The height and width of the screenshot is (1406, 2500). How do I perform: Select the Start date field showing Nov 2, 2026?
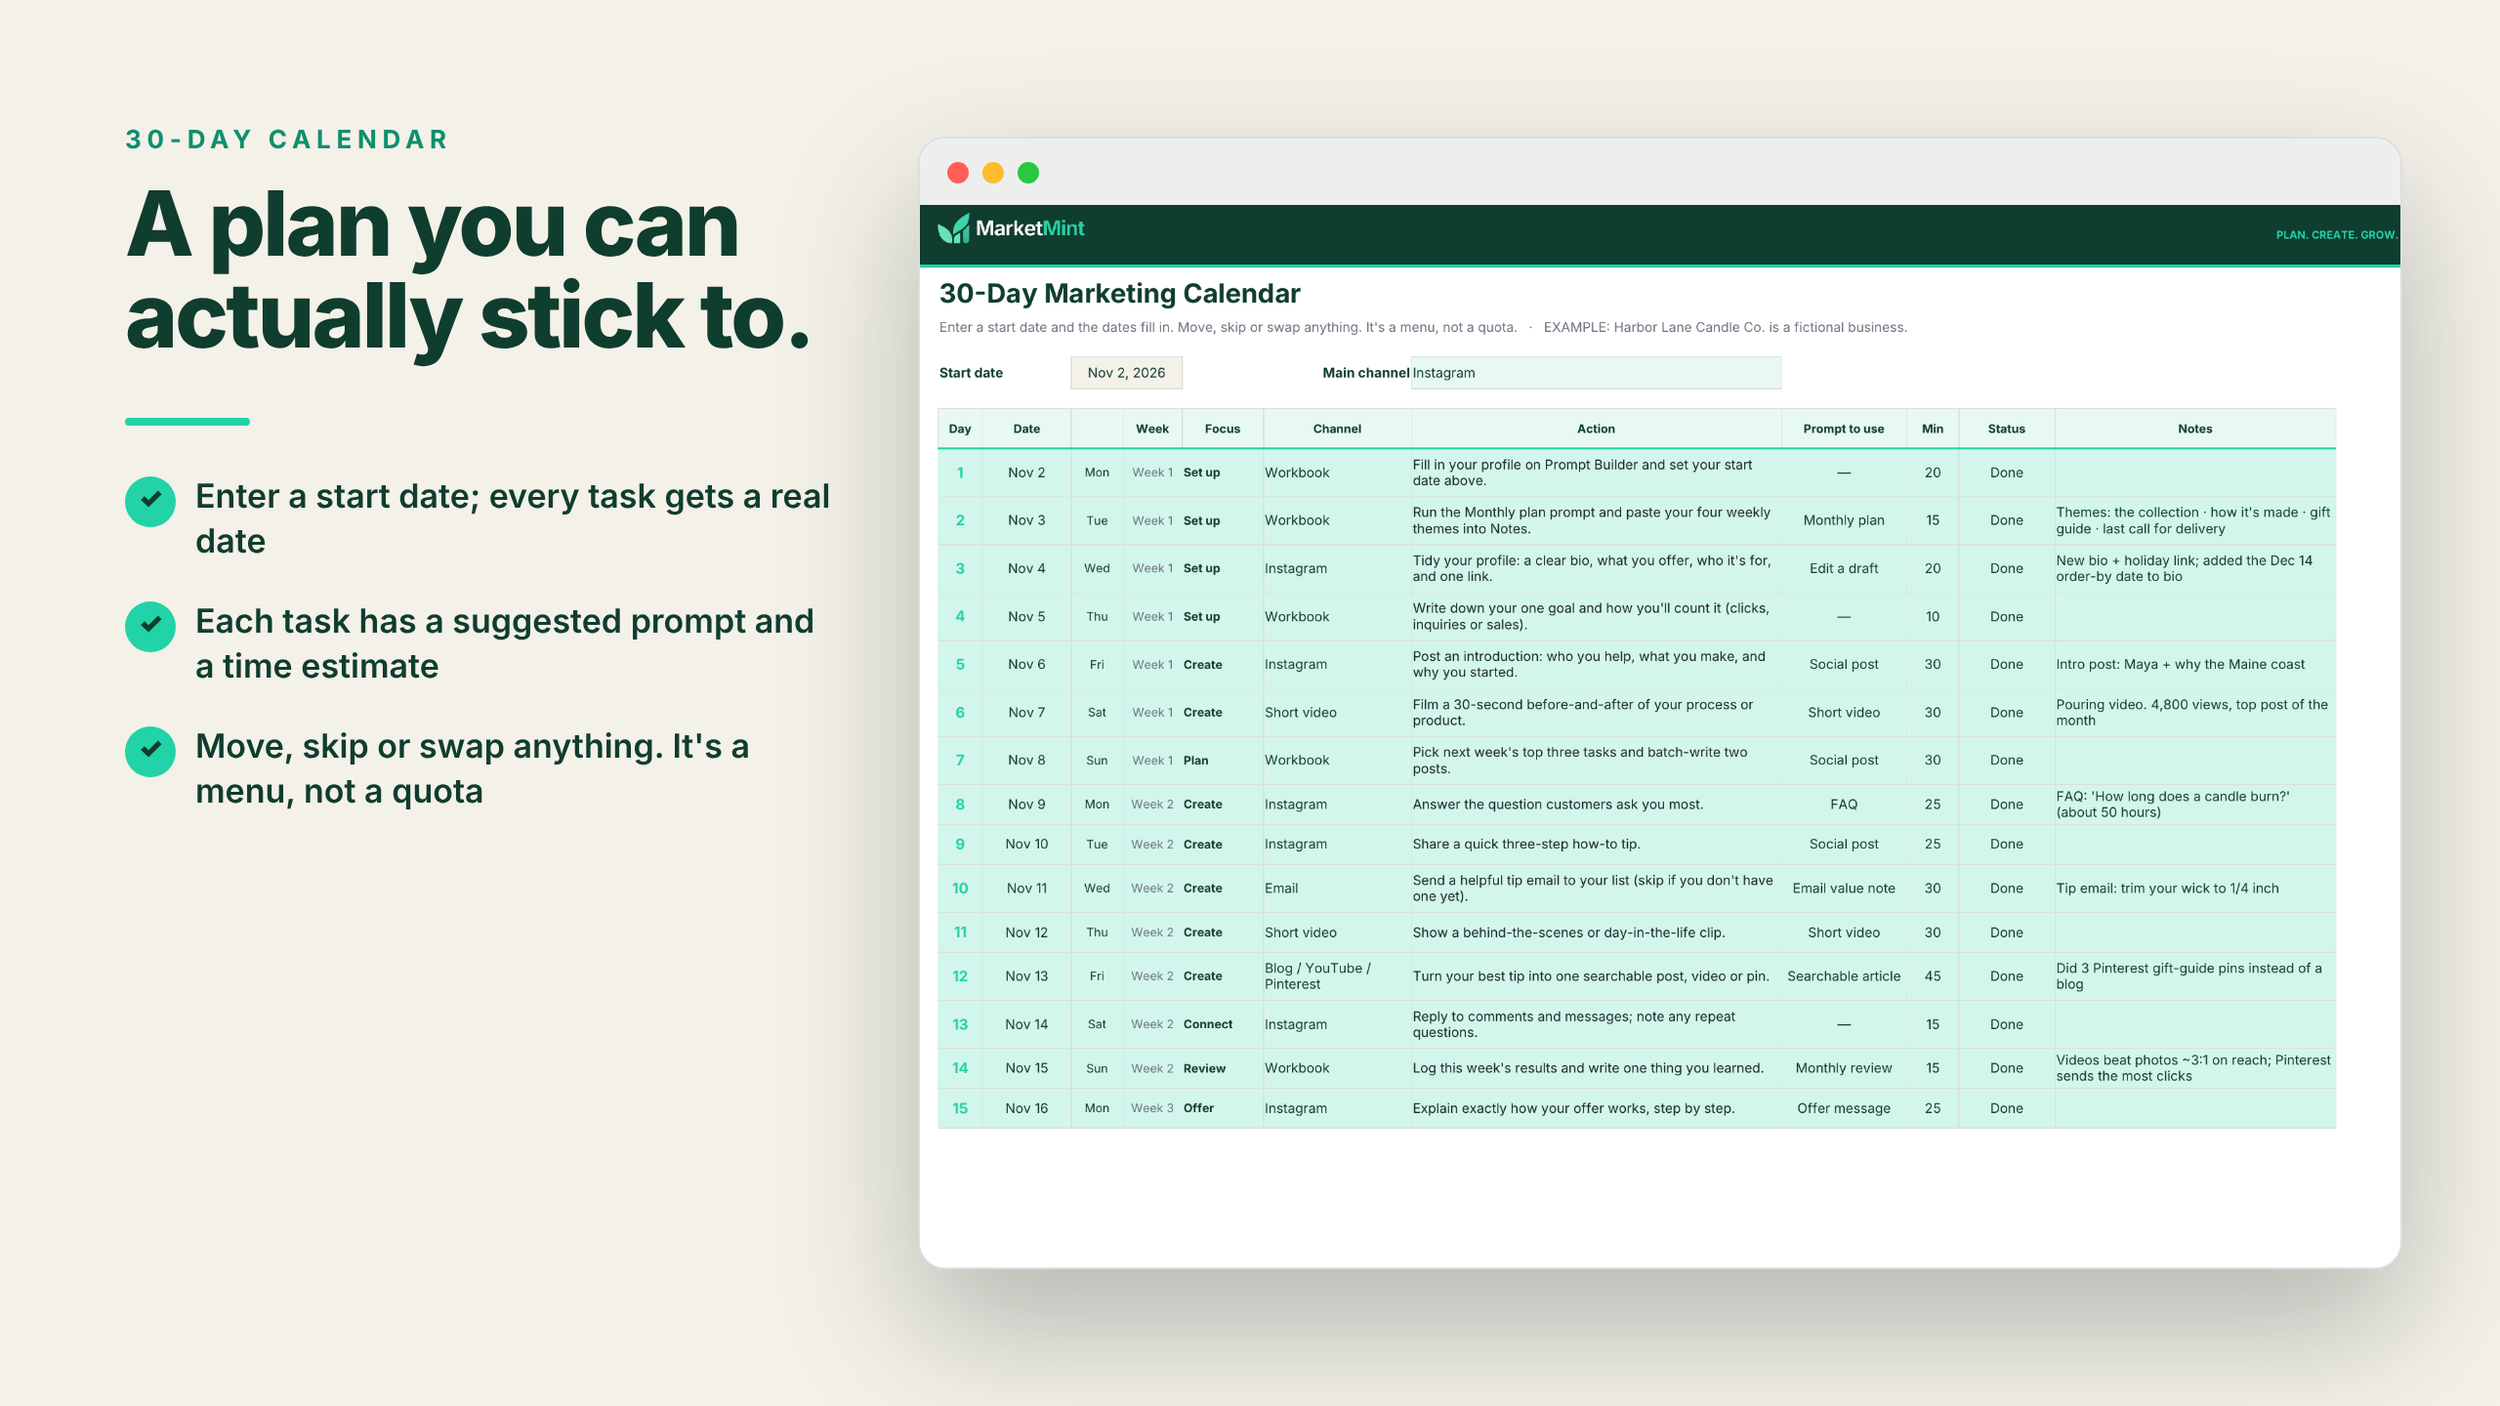tap(1126, 373)
